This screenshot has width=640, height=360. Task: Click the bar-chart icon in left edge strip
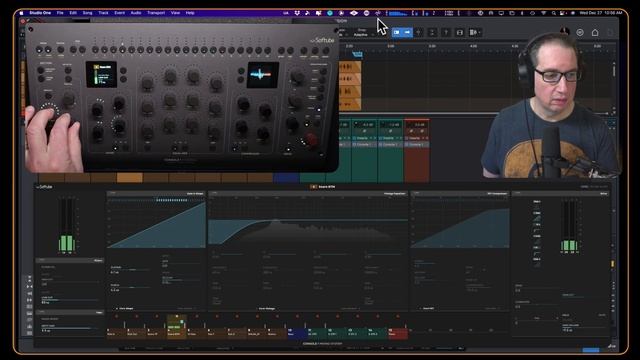29,326
